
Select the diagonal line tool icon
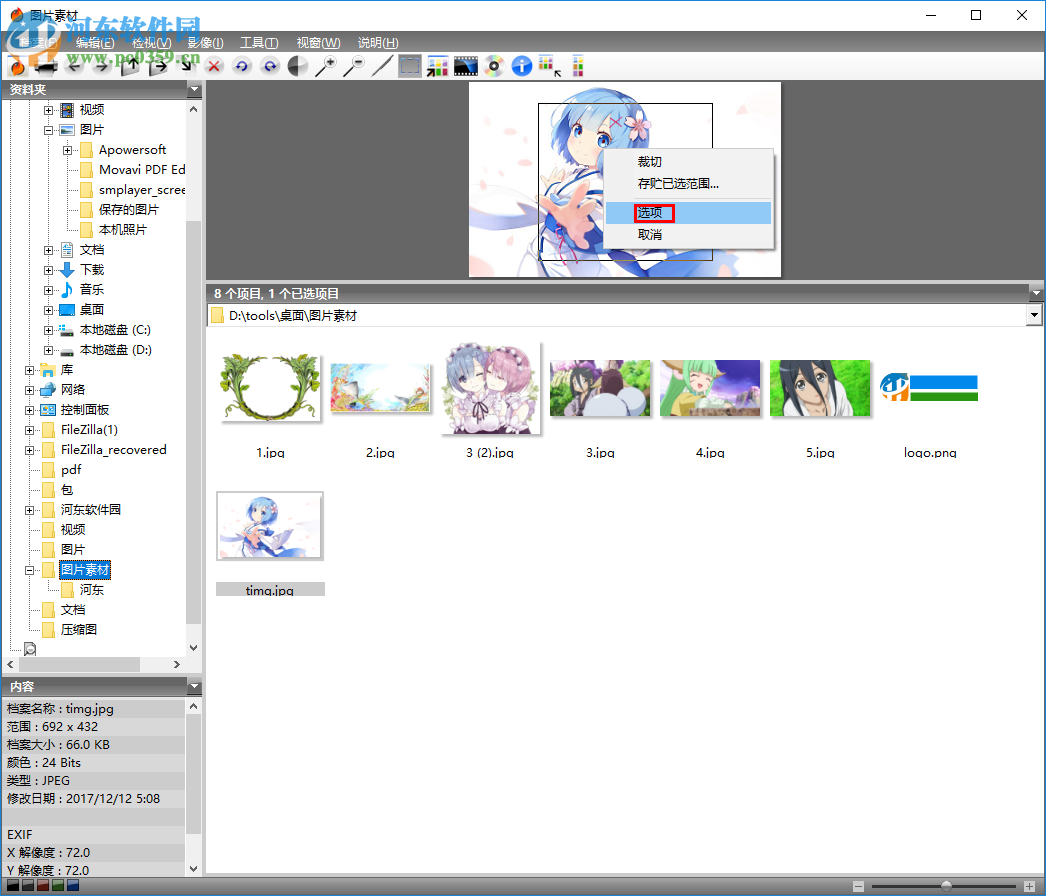point(382,66)
